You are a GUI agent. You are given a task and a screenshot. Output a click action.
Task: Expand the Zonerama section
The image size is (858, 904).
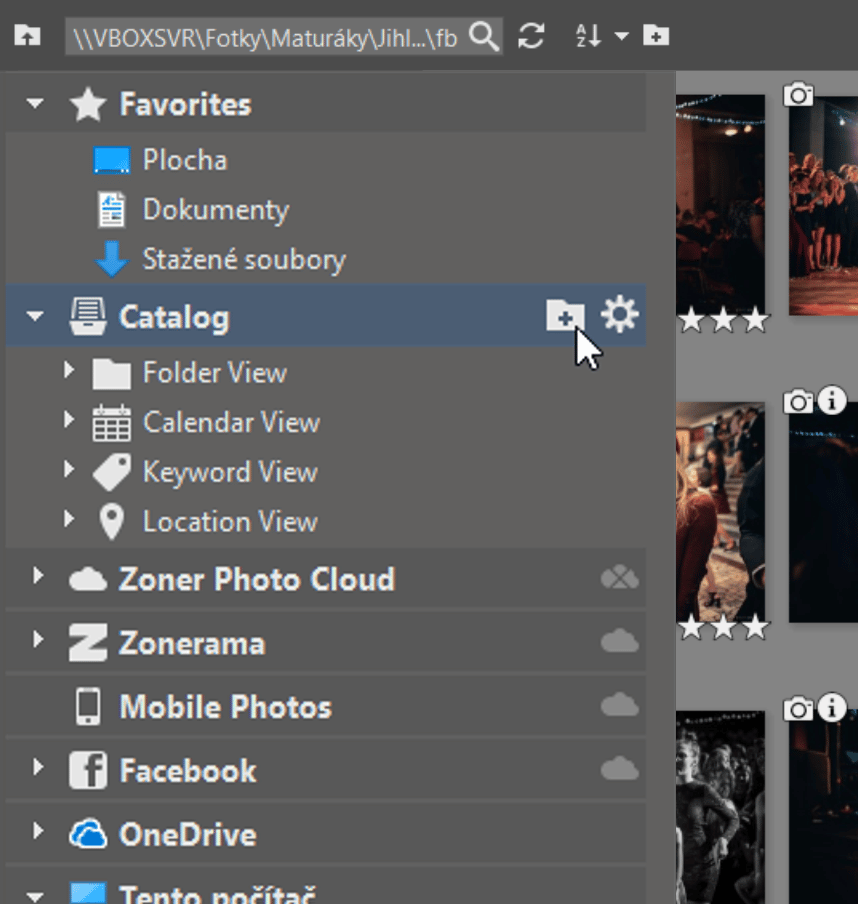click(38, 639)
